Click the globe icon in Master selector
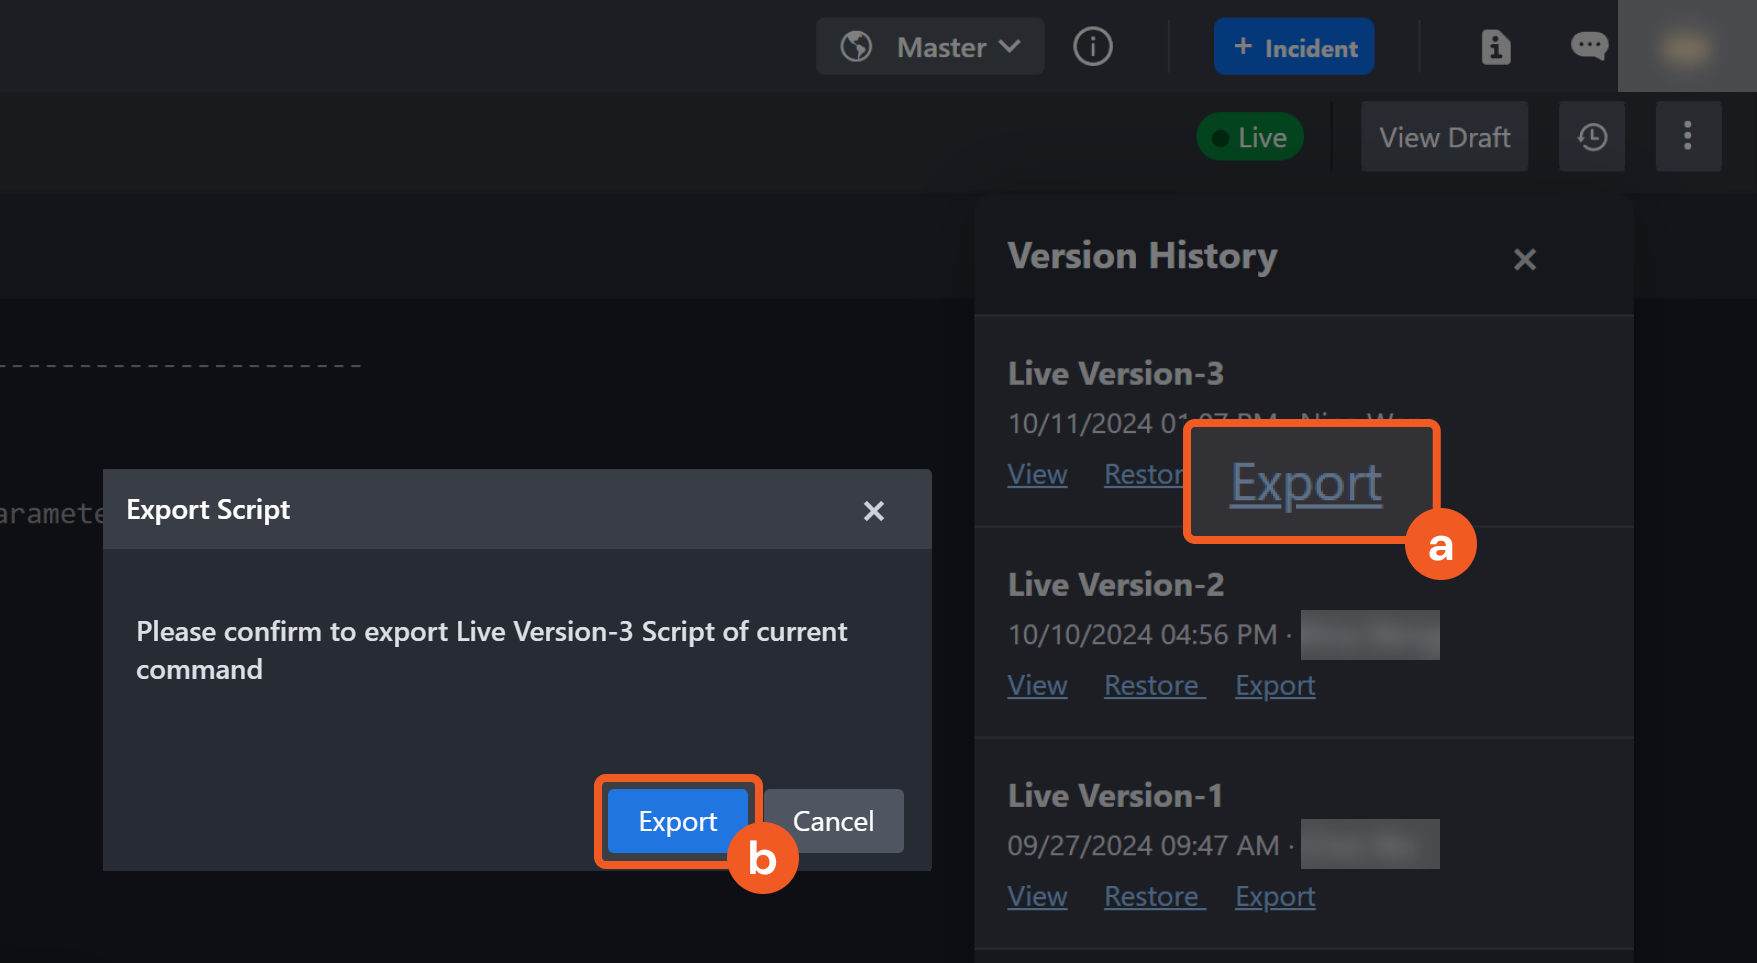The width and height of the screenshot is (1757, 963). coord(856,47)
